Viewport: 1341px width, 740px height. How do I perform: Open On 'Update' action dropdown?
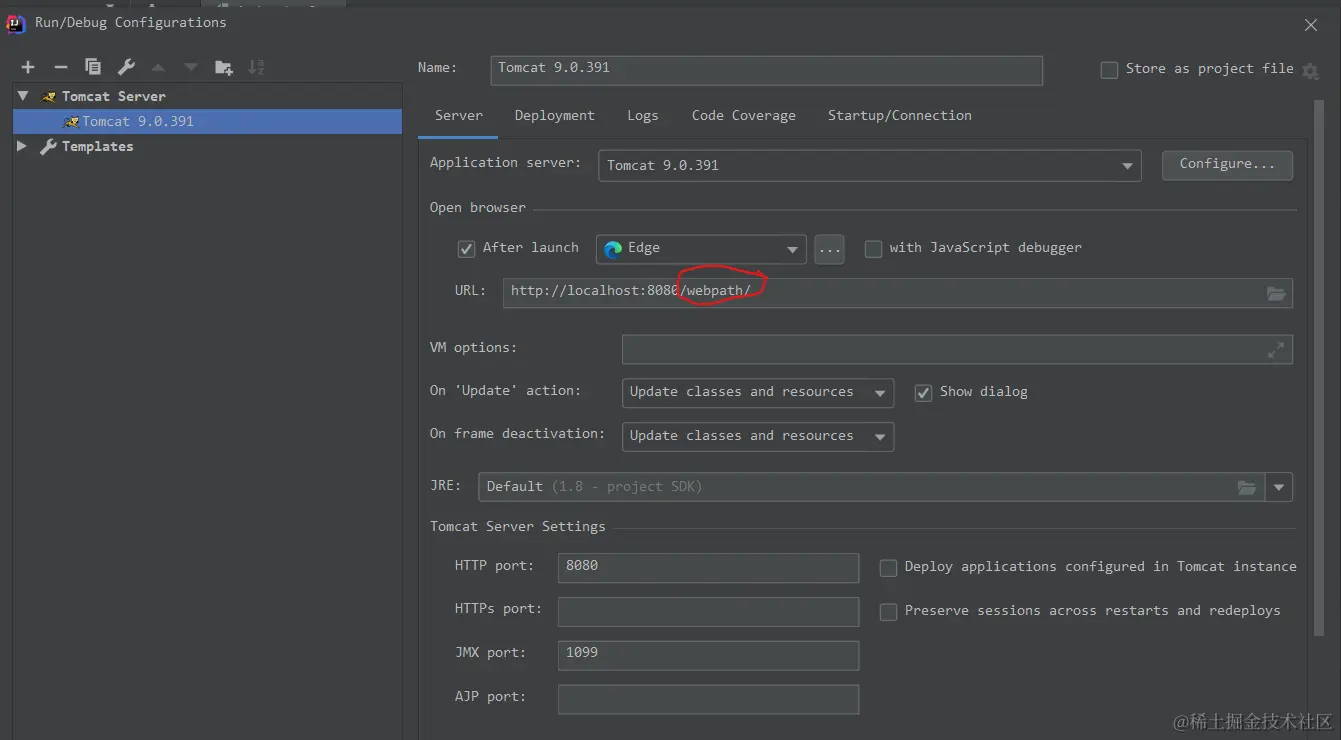coord(757,393)
